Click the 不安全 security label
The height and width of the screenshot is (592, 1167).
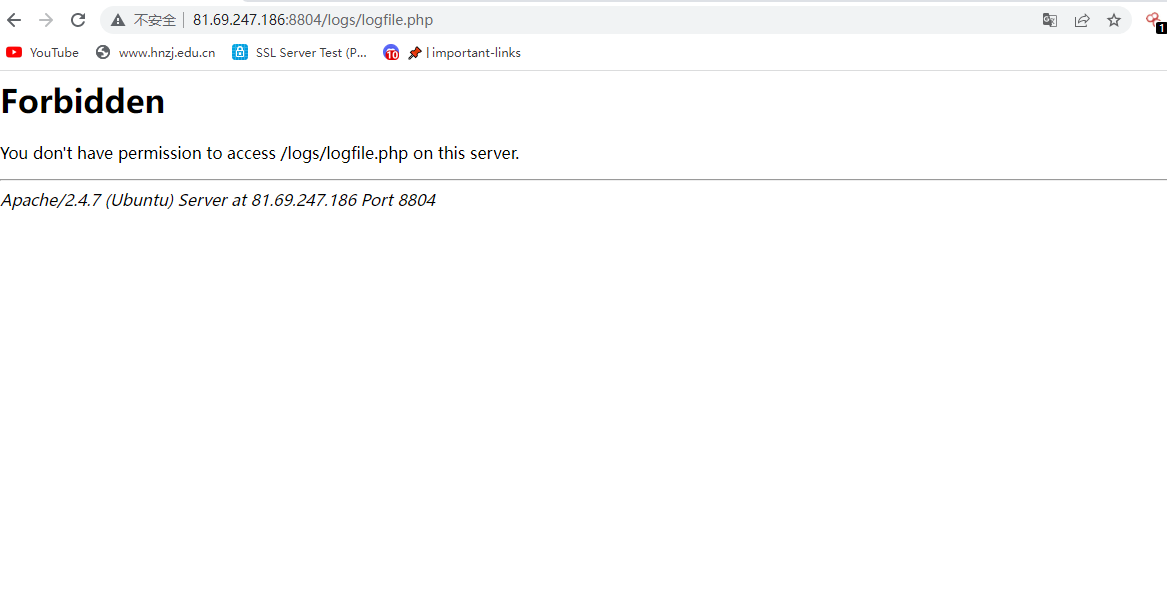point(154,20)
